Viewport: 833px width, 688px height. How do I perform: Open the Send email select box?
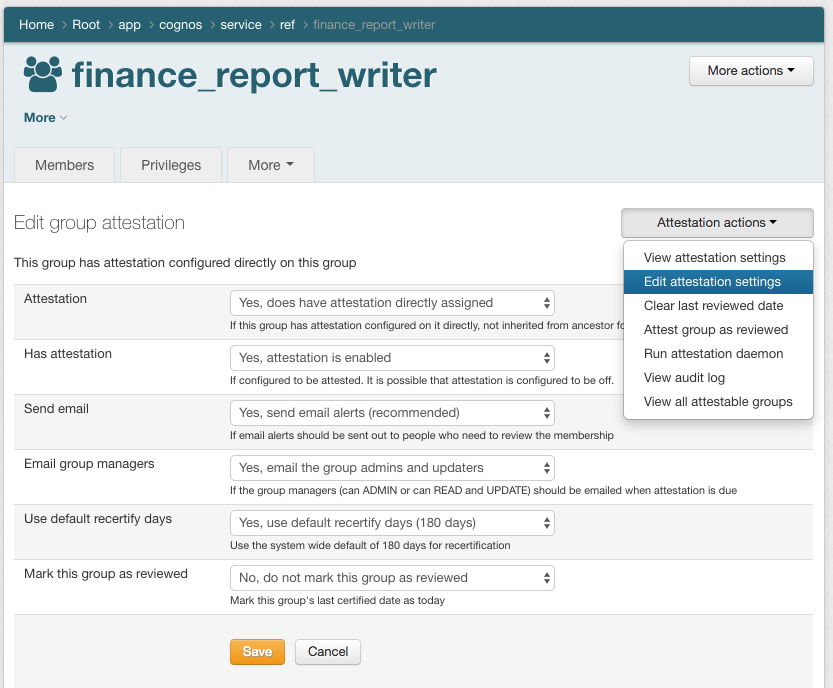(x=392, y=413)
